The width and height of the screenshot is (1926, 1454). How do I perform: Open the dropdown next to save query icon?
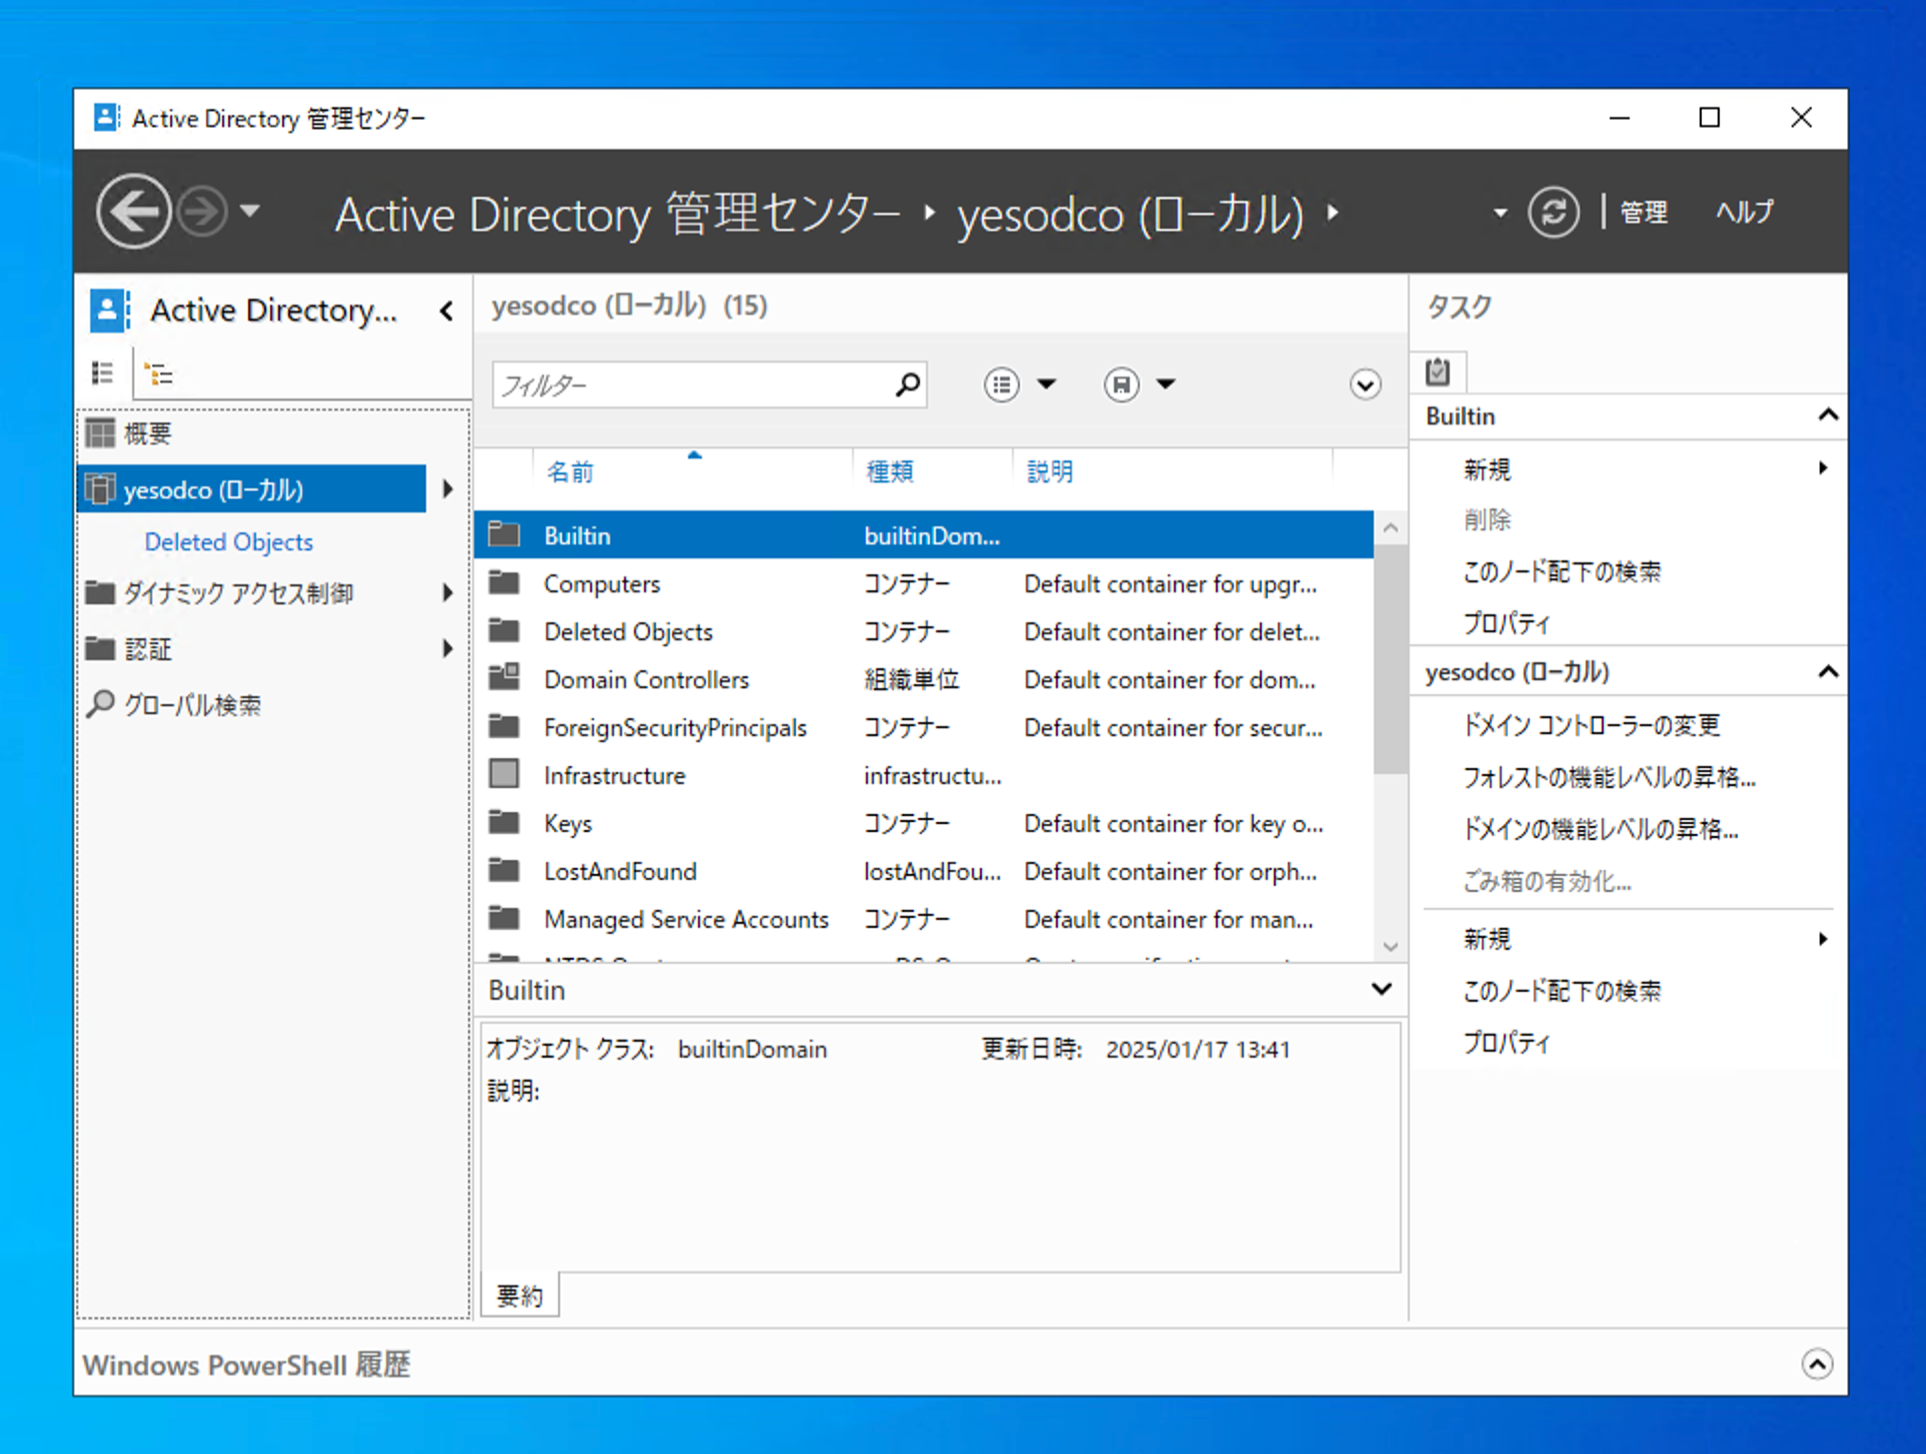[x=1166, y=384]
